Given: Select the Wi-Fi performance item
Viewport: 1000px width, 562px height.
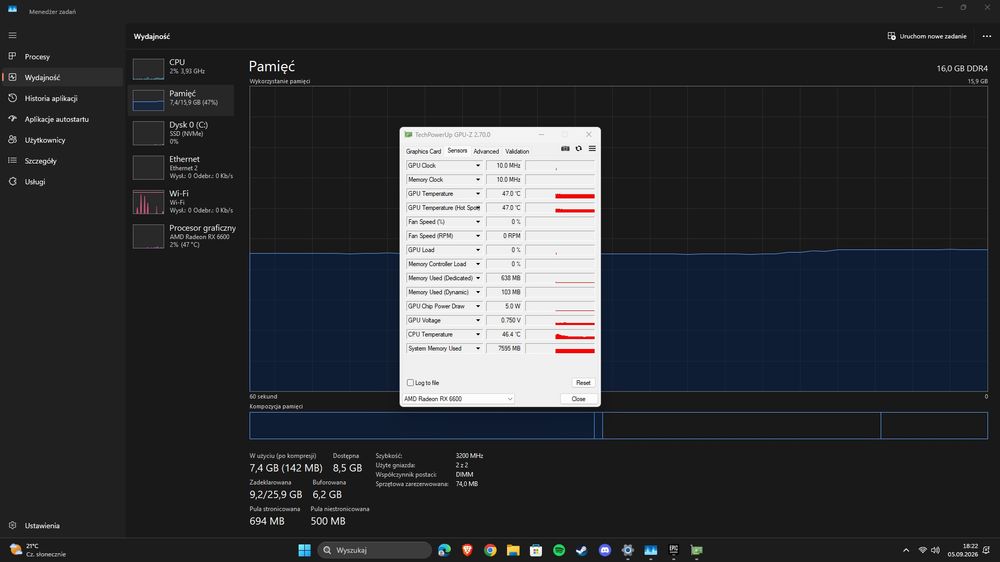Looking at the screenshot, I should (x=182, y=202).
